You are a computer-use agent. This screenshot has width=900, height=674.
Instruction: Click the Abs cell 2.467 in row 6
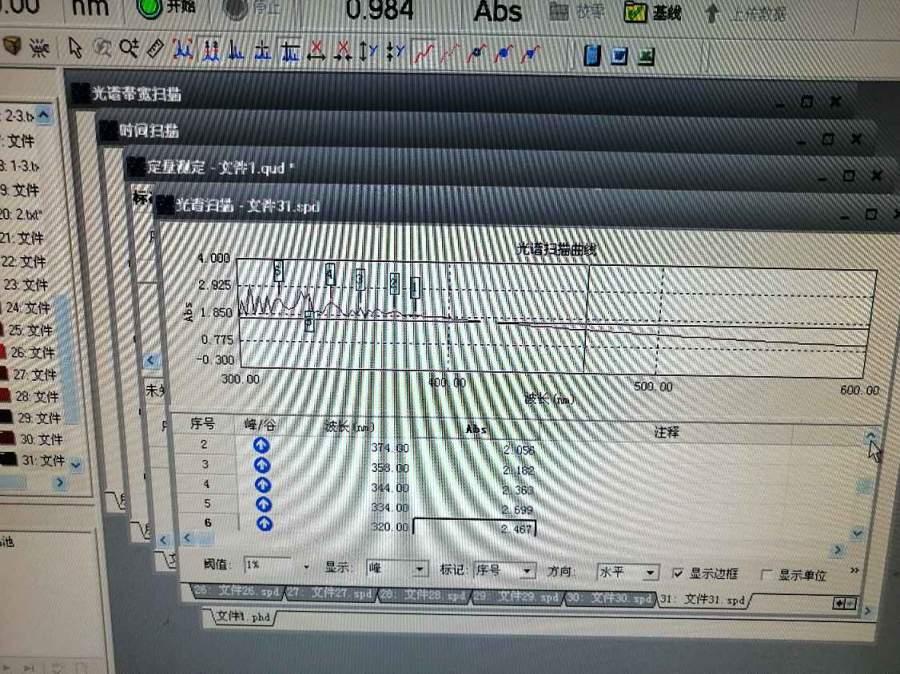click(474, 527)
